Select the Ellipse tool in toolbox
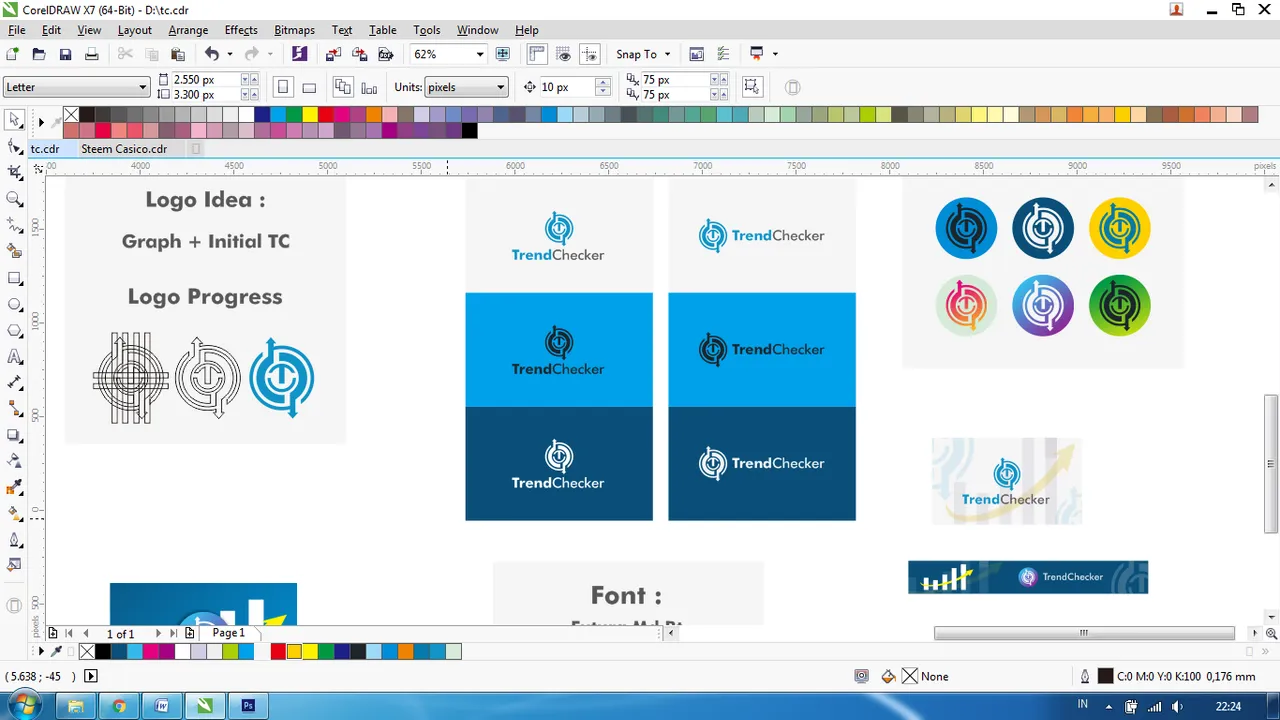Screen dimensions: 1280x720 pyautogui.click(x=14, y=304)
